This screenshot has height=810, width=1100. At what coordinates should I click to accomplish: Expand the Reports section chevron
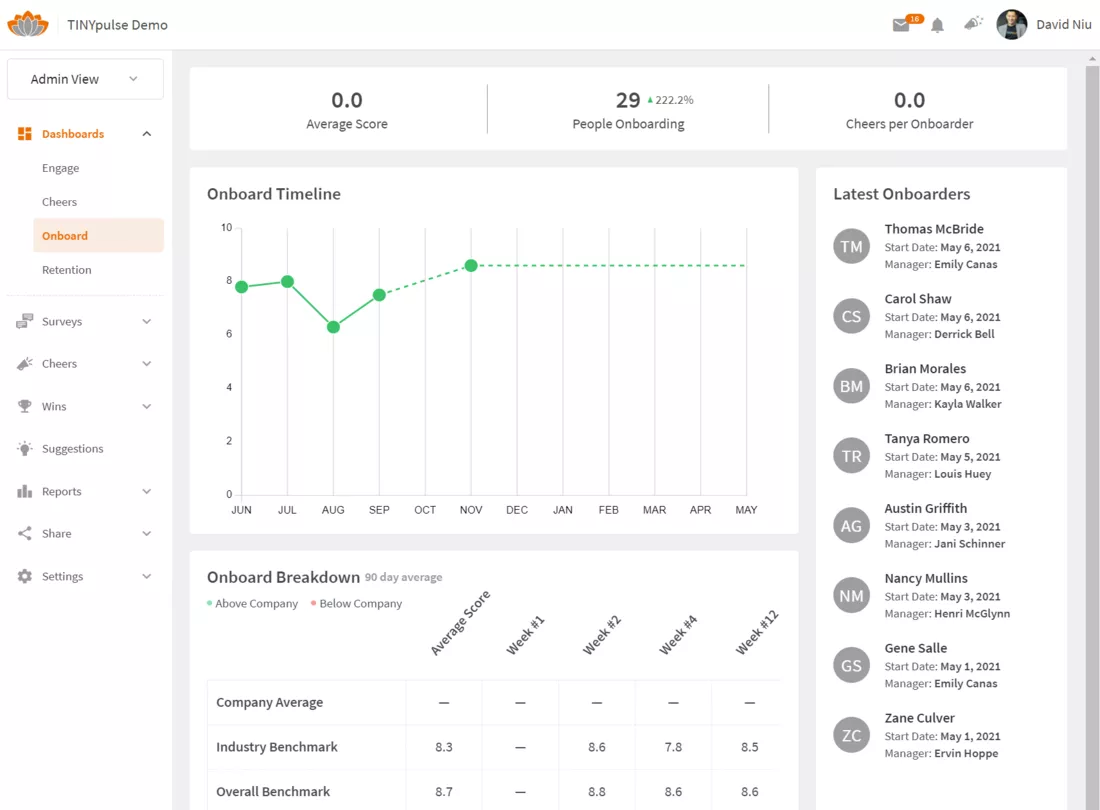(147, 492)
